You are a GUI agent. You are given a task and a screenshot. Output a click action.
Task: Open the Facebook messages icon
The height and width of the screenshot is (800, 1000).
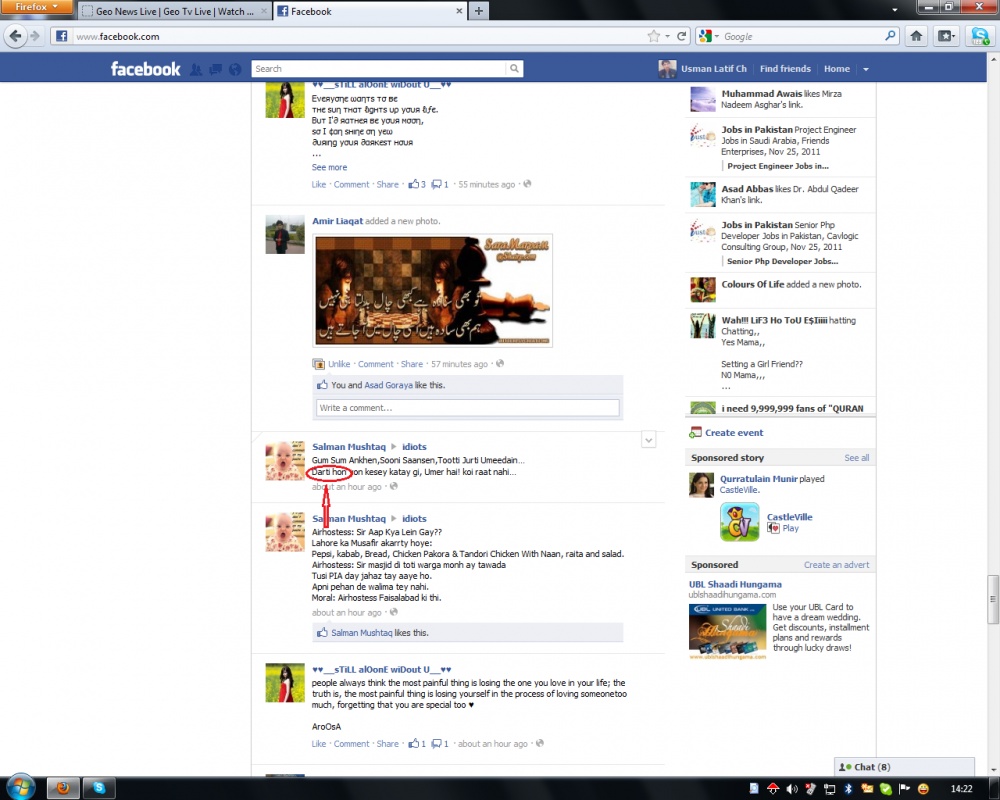tap(215, 69)
